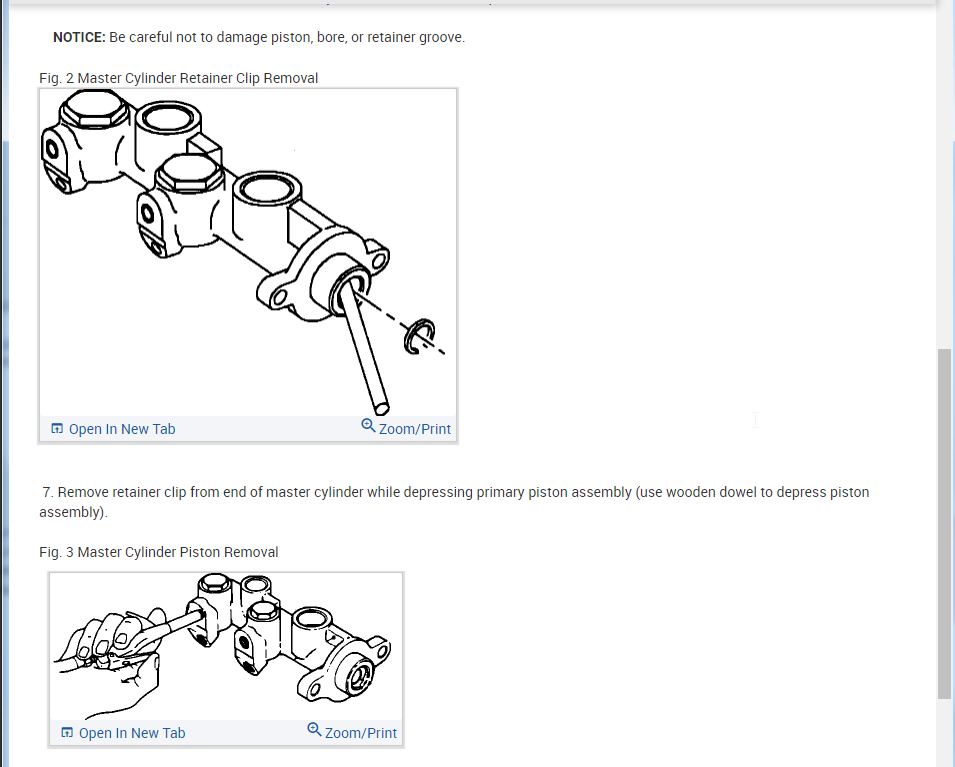This screenshot has width=955, height=767.
Task: Click the vertical scrollbar thumb on right
Action: tap(944, 524)
